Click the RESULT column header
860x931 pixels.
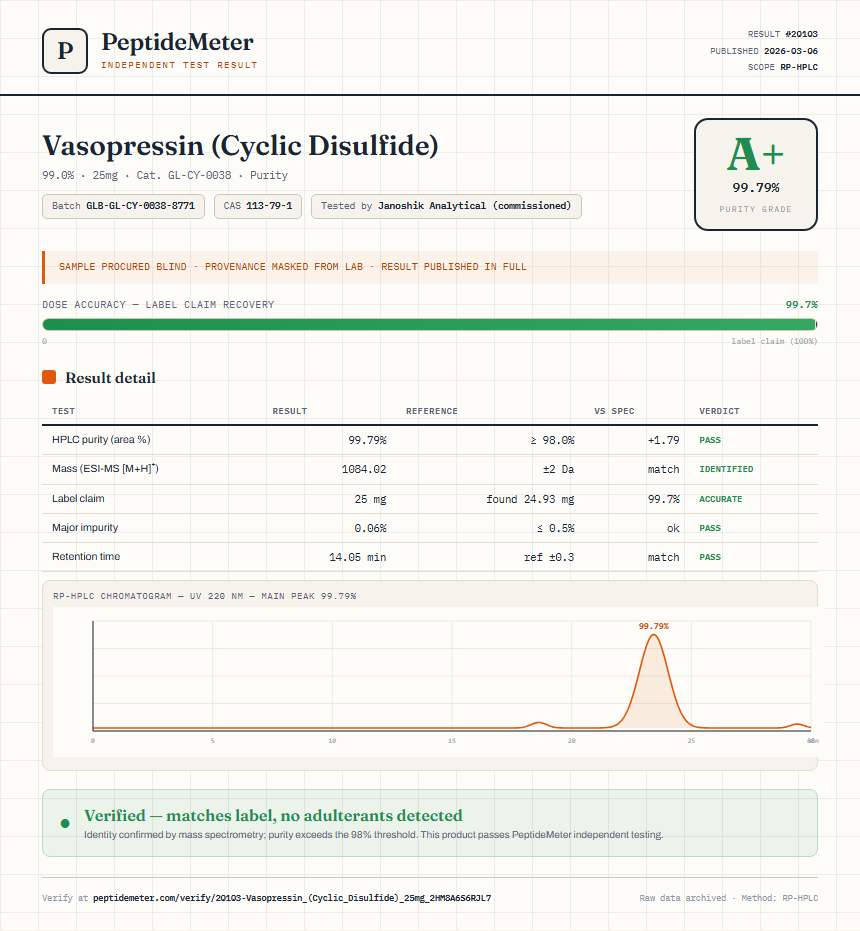pyautogui.click(x=290, y=411)
